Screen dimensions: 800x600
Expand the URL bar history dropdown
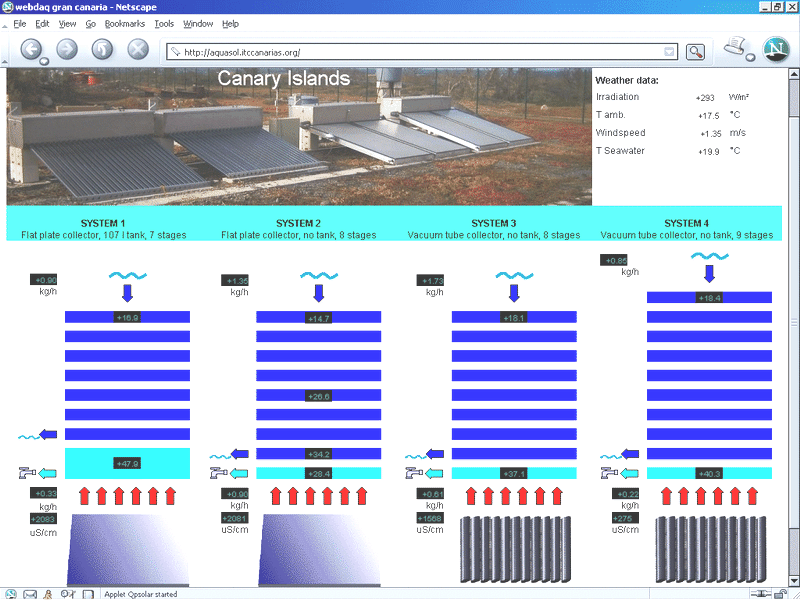click(668, 51)
